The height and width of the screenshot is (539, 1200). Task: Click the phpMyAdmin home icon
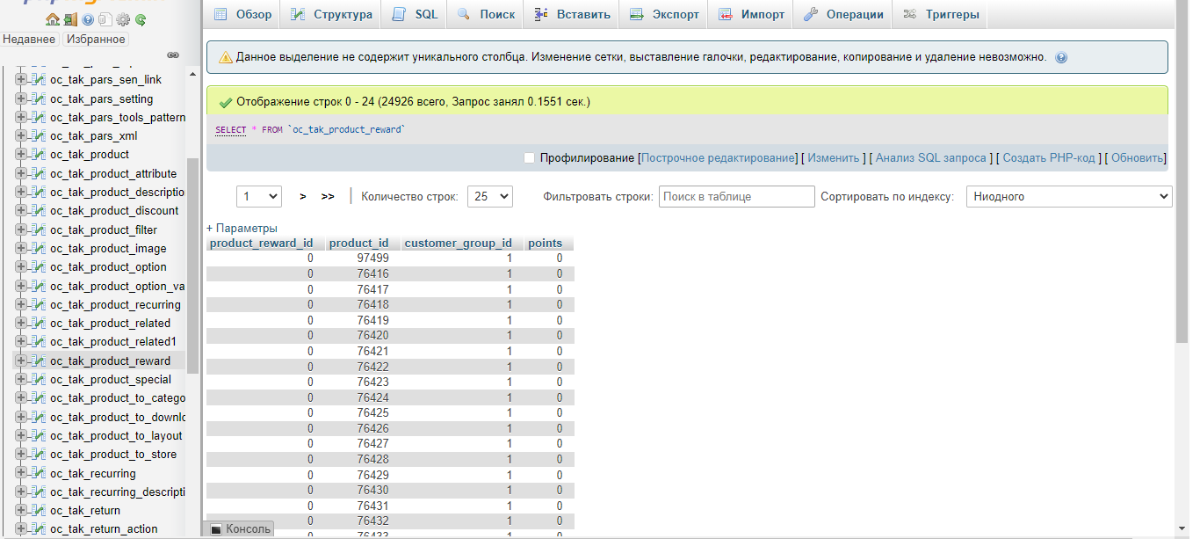pos(52,19)
